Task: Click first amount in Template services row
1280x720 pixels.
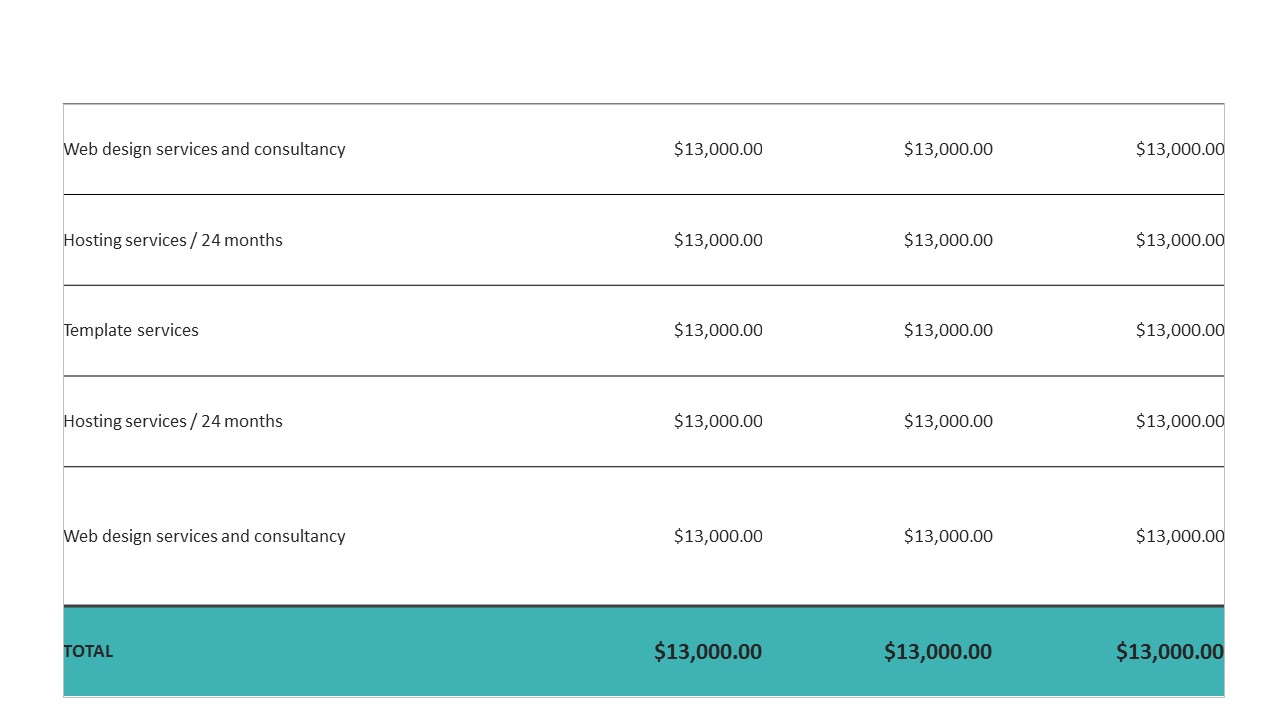Action: click(718, 331)
